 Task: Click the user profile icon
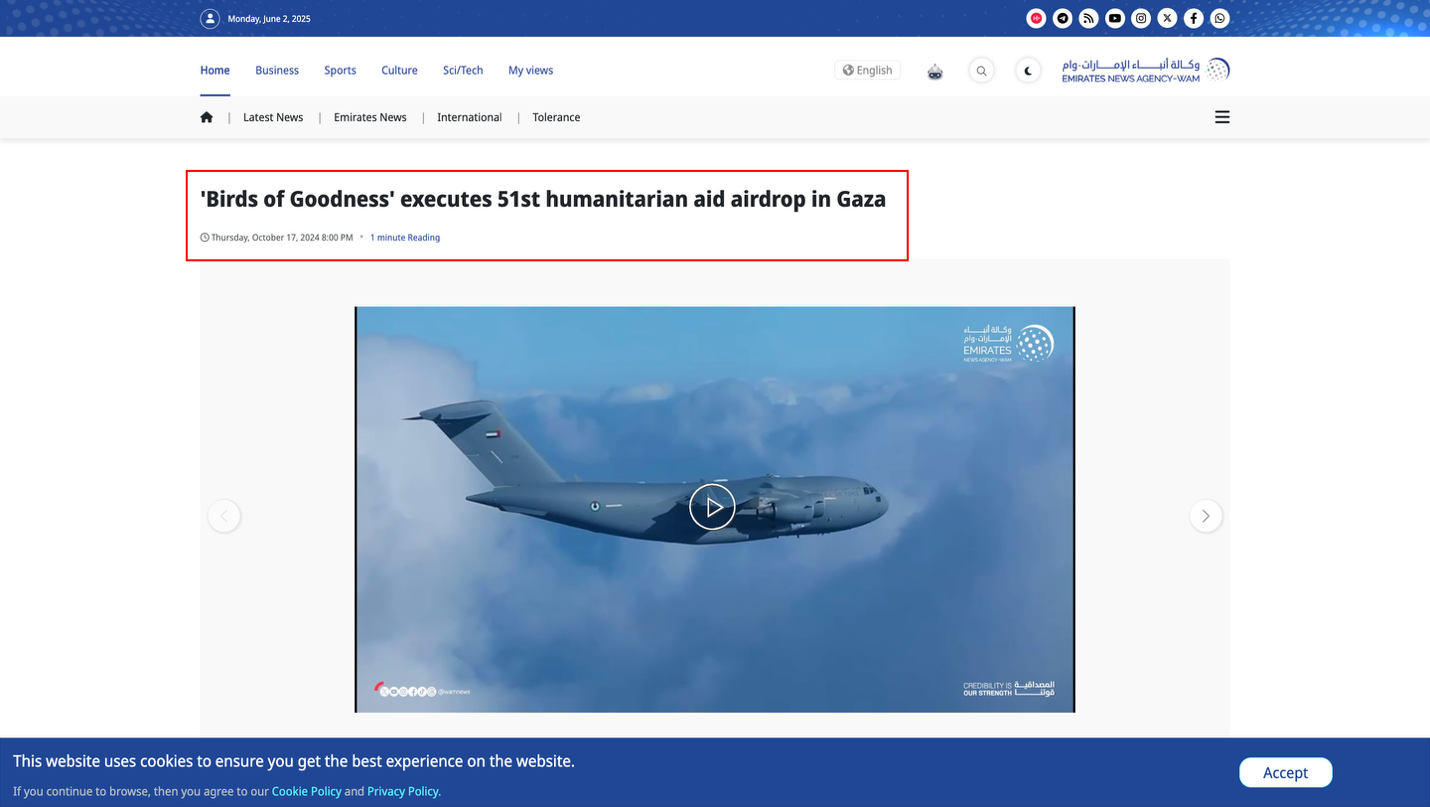pos(210,18)
